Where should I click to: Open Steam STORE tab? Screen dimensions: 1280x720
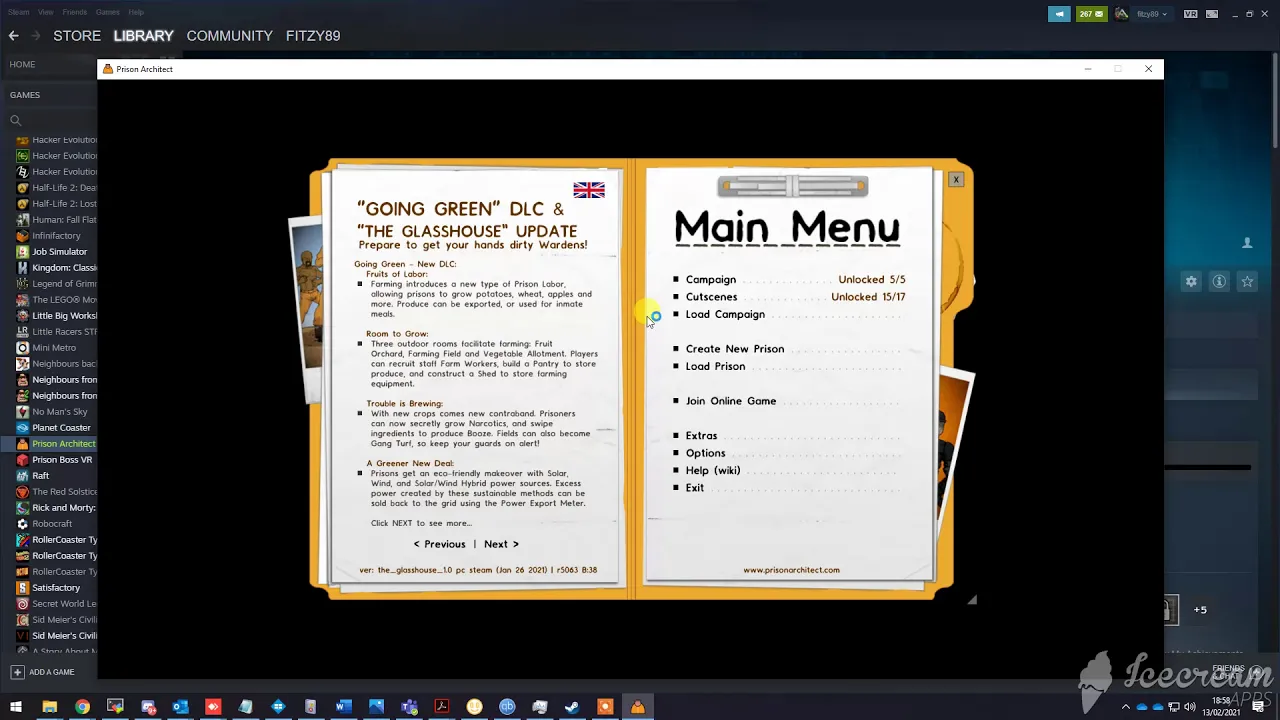point(77,35)
